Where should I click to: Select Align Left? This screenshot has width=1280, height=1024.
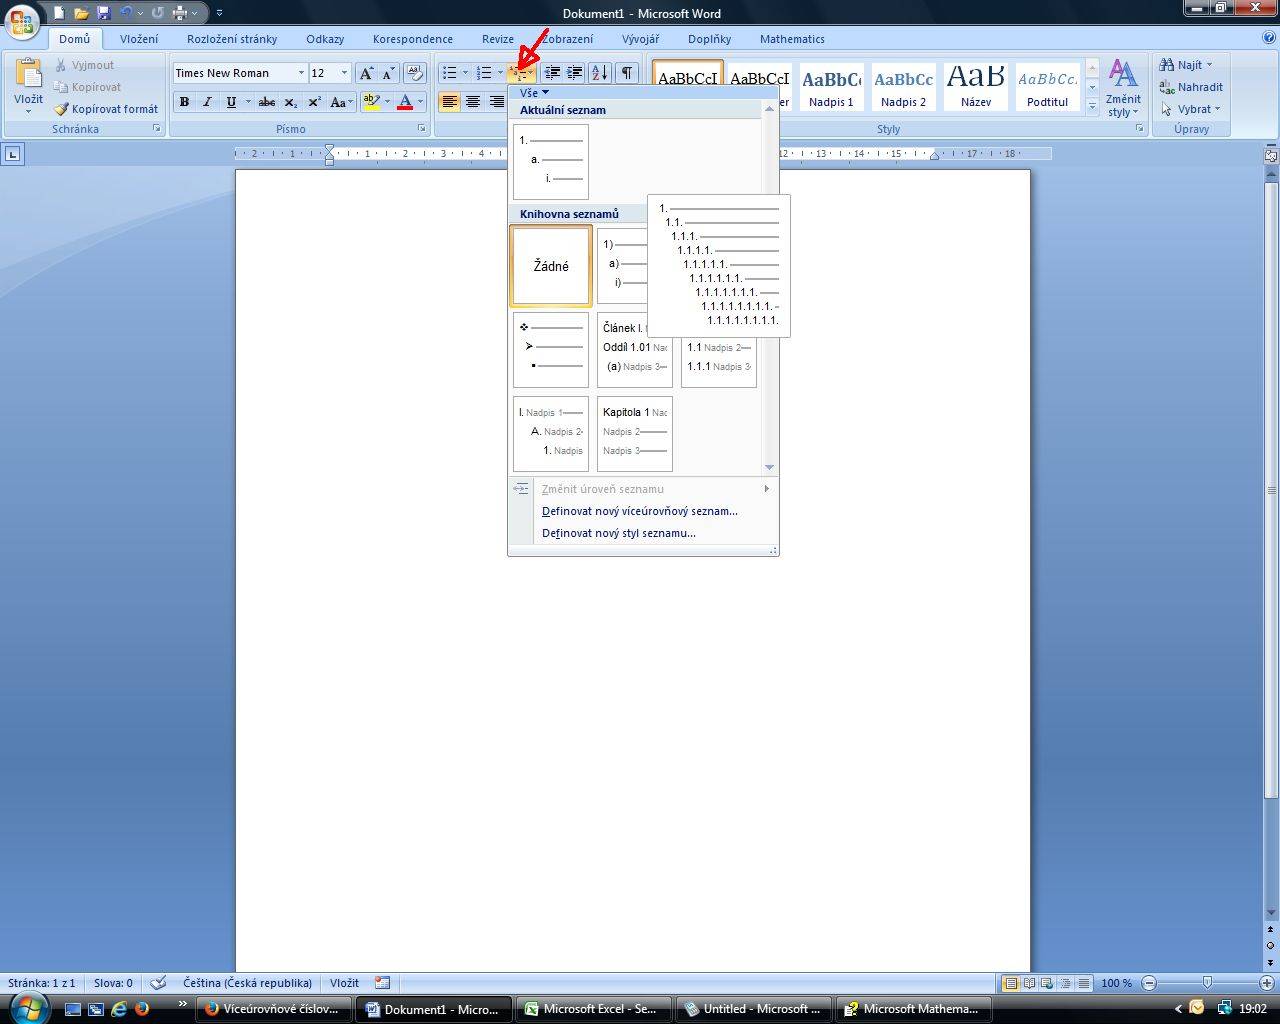coord(450,102)
